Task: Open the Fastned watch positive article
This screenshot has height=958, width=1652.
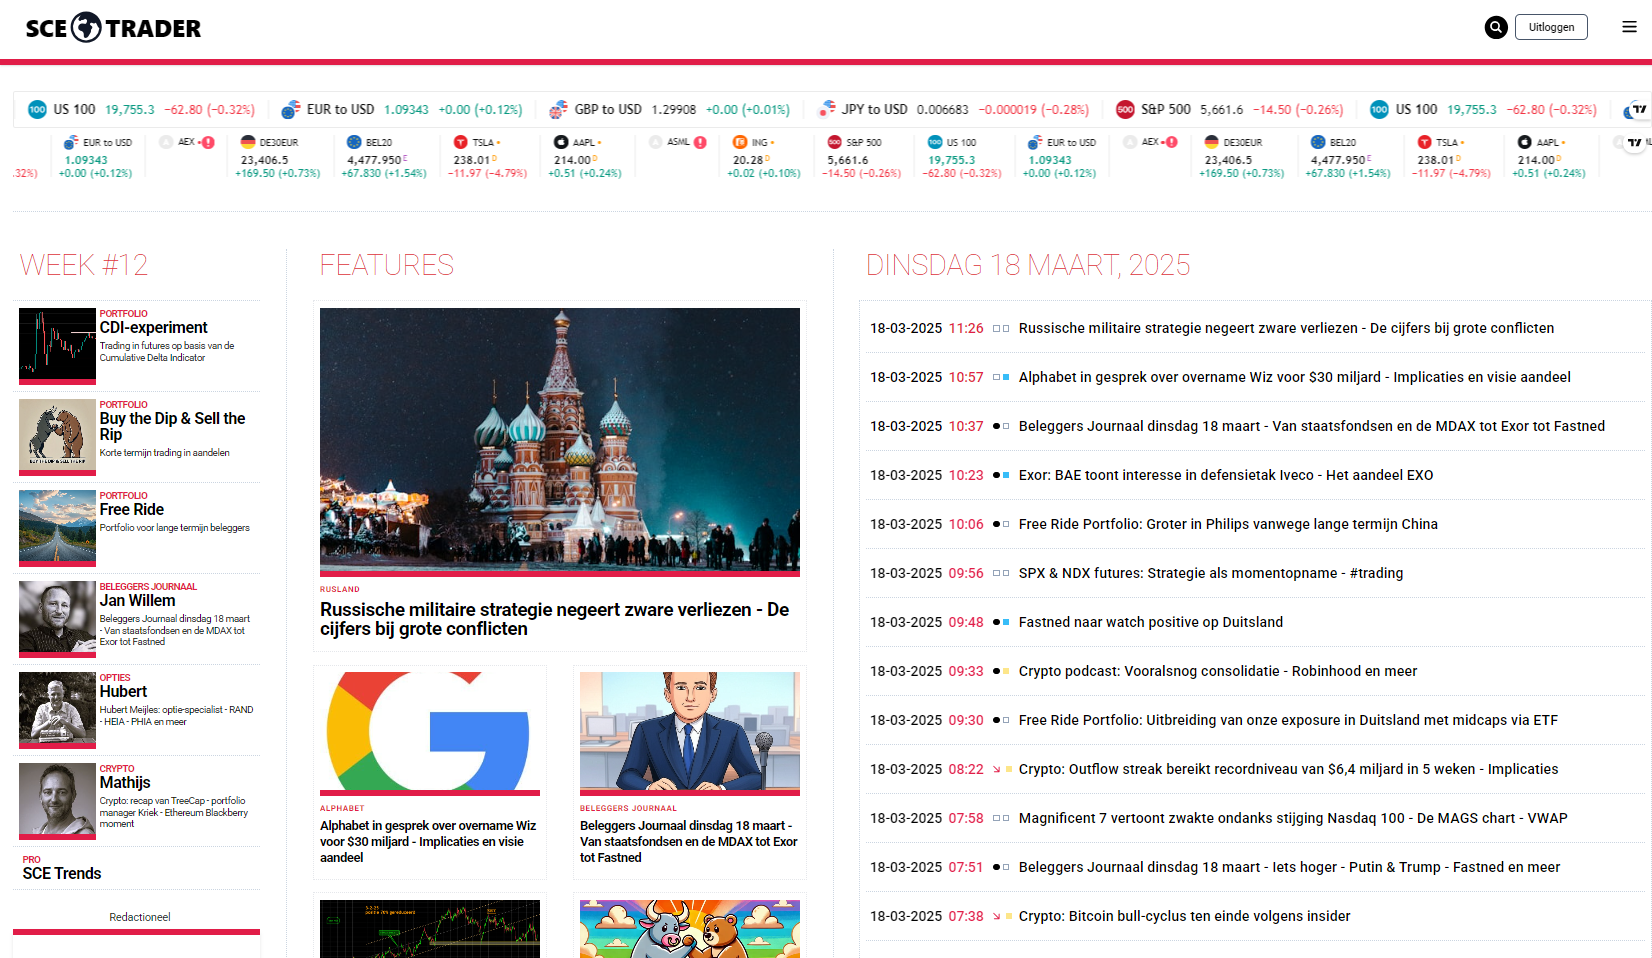Action: coord(1151,622)
